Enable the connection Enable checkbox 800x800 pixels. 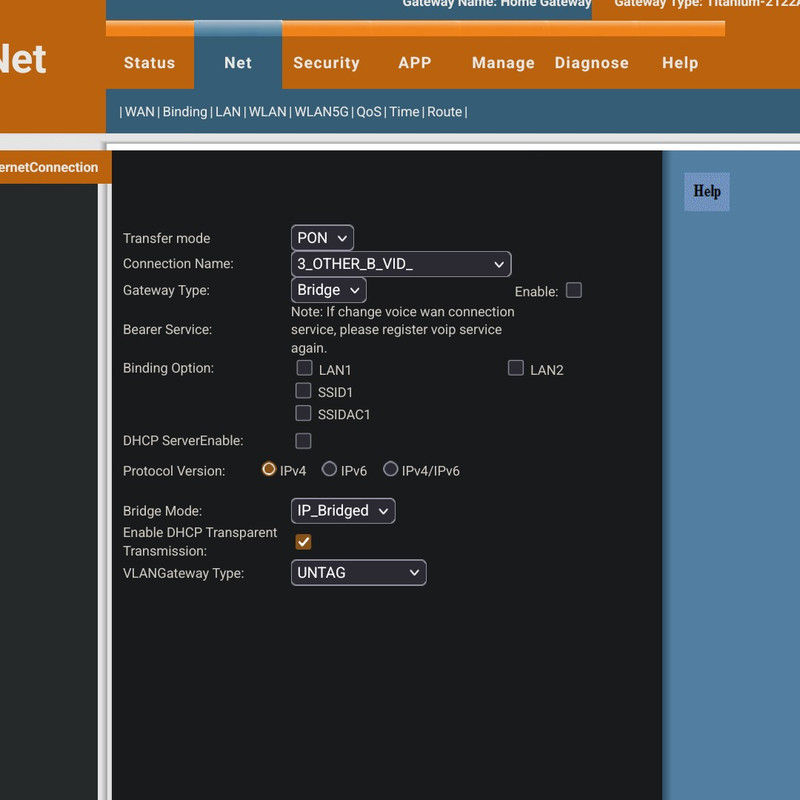coord(574,289)
